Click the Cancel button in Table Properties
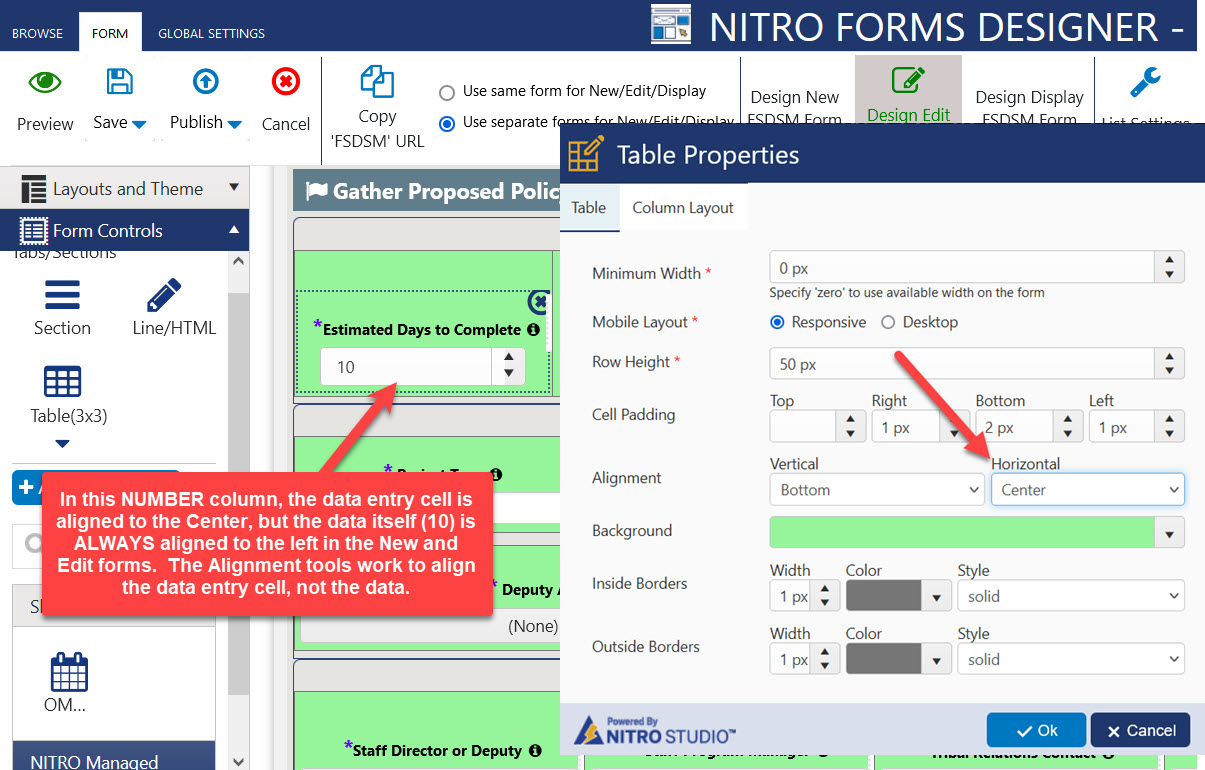 1140,730
